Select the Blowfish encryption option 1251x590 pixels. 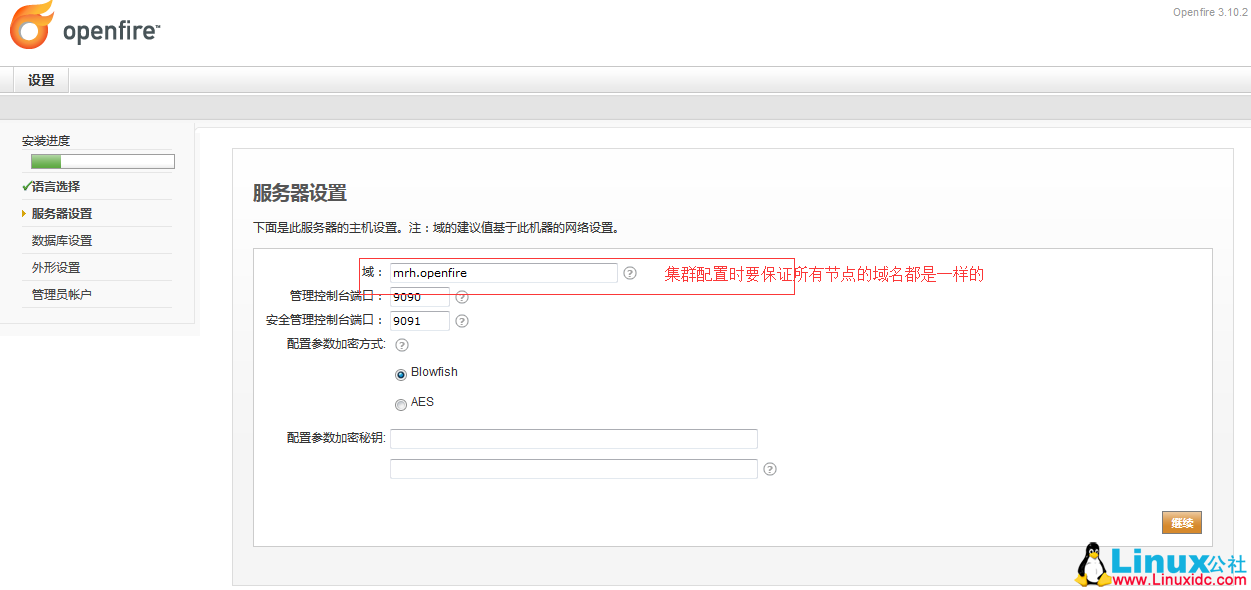coord(400,373)
